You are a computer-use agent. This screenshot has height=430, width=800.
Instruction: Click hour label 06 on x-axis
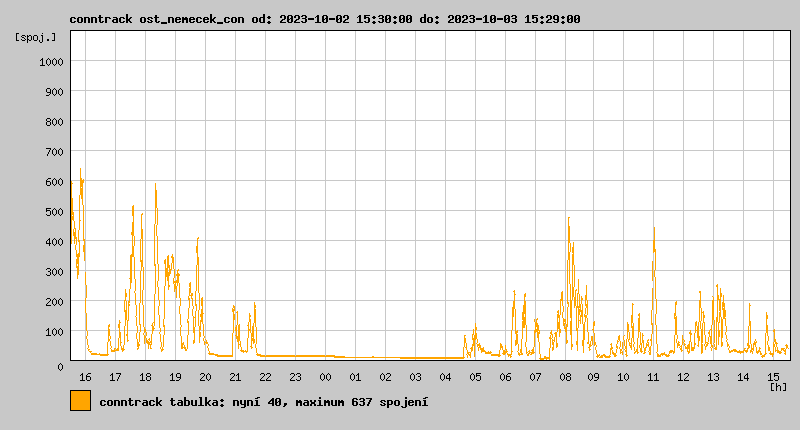pyautogui.click(x=505, y=377)
